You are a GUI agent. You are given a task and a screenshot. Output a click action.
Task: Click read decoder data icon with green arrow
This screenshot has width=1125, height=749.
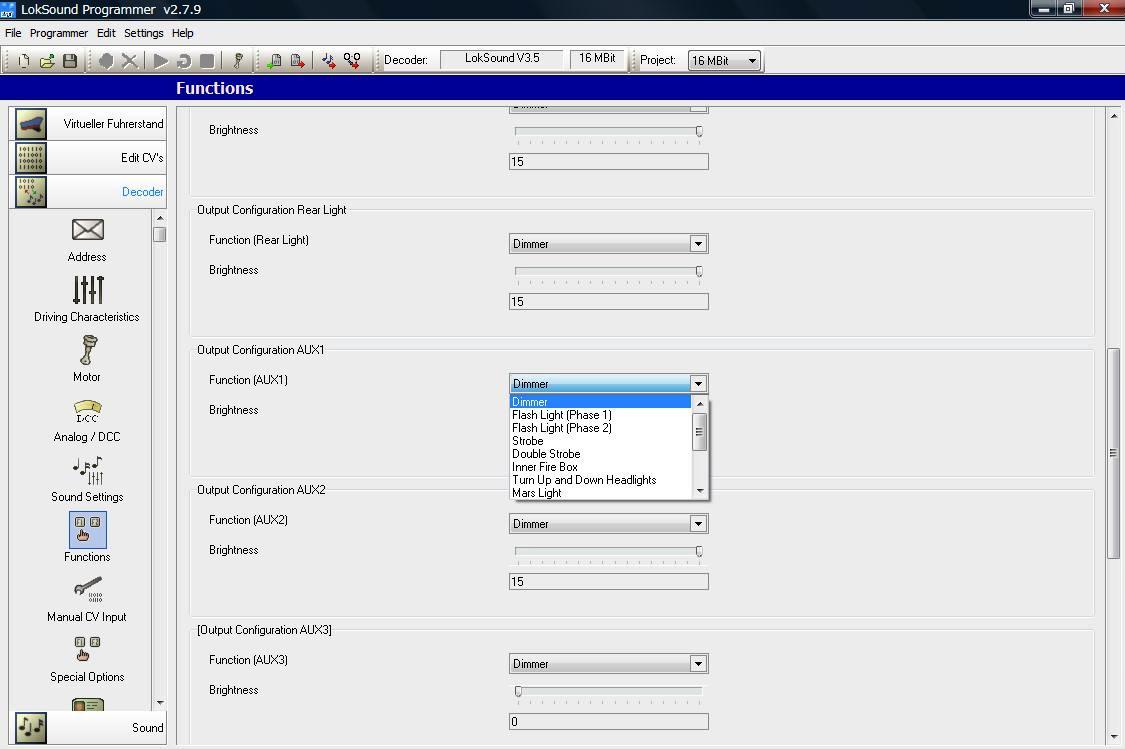pos(274,61)
